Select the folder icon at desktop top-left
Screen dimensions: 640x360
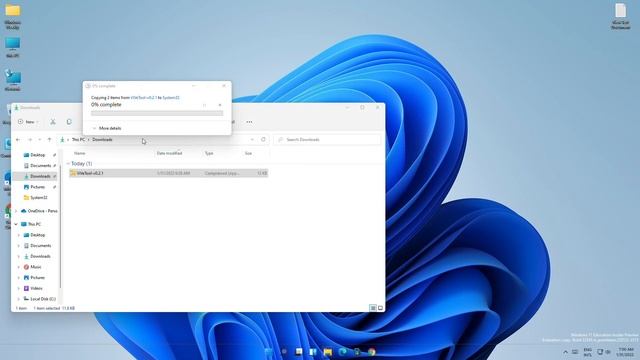[x=13, y=16]
